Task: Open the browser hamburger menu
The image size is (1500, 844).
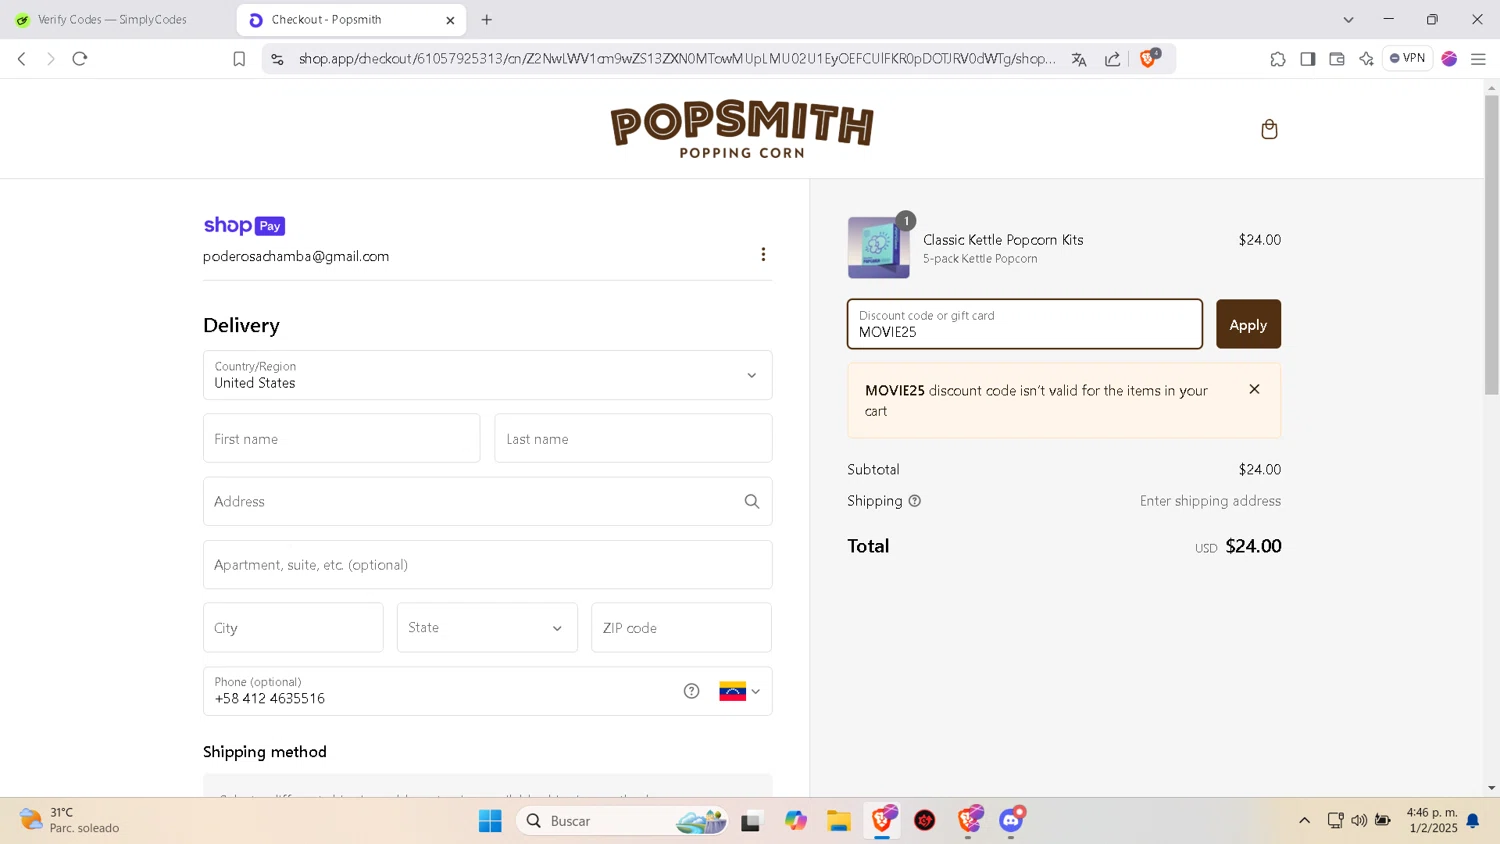Action: coord(1478,59)
